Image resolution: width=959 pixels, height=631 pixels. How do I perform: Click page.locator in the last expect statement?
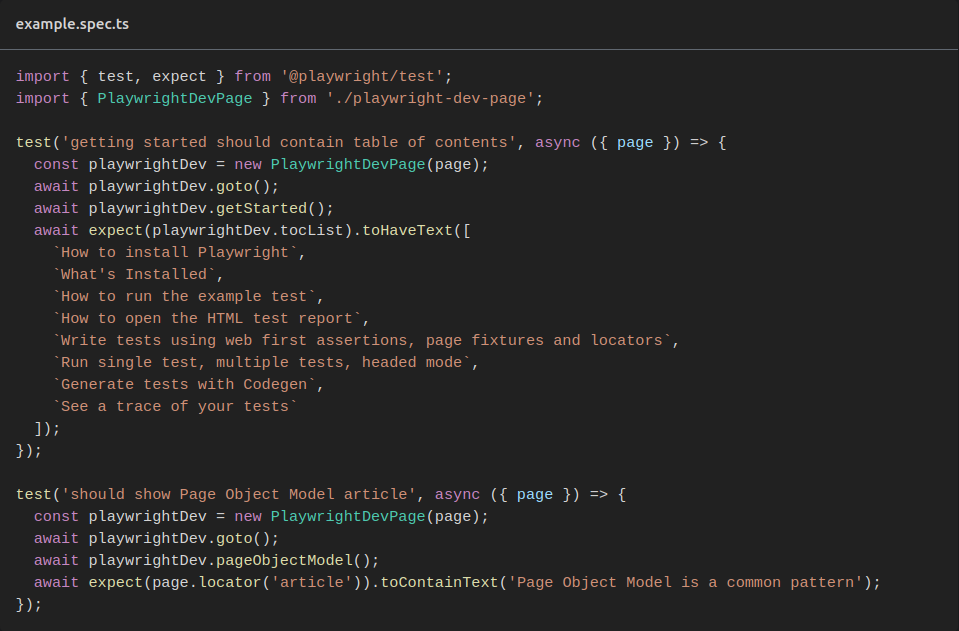(x=207, y=583)
